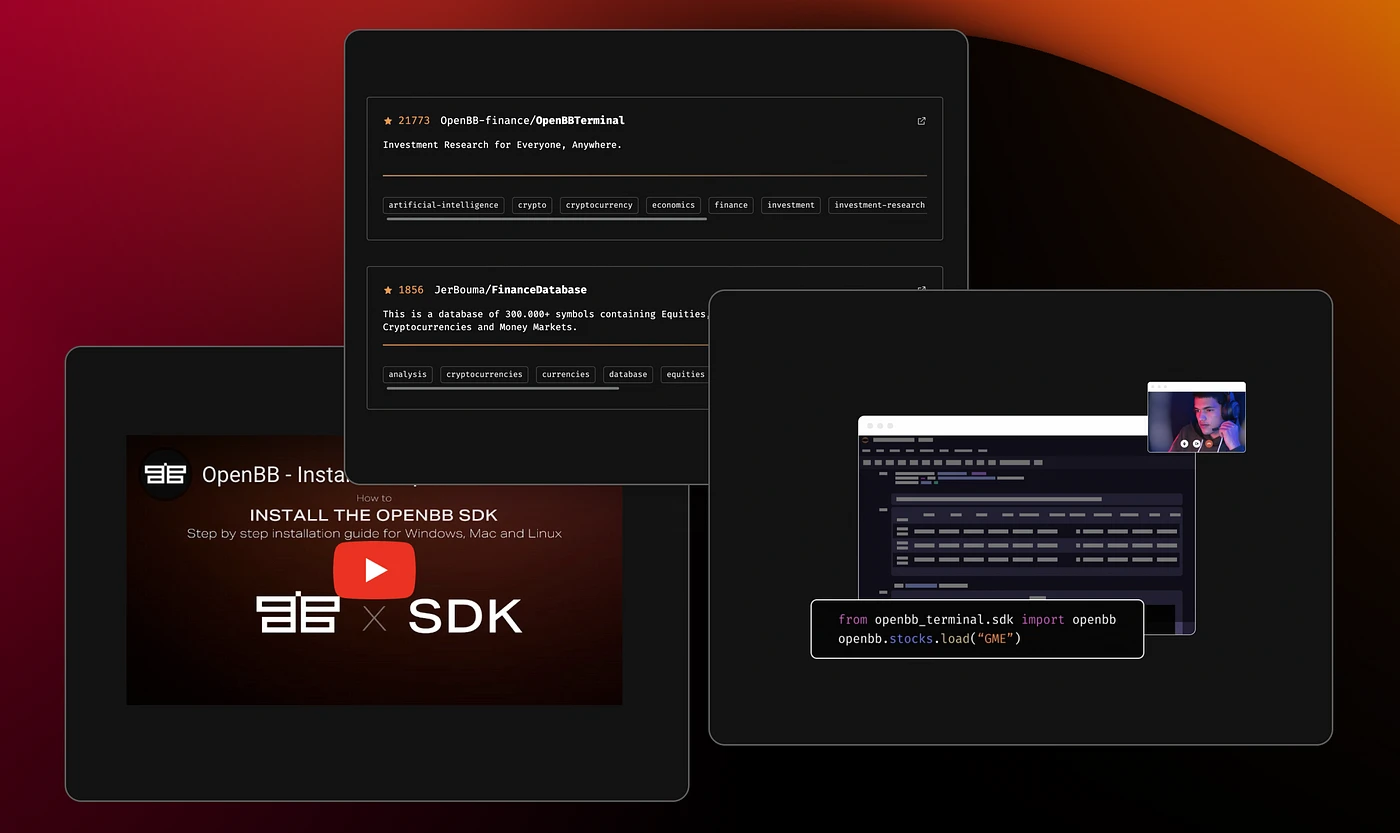
Task: Click the FinanceDatabase tags horizontal scrollbar
Action: pos(502,388)
